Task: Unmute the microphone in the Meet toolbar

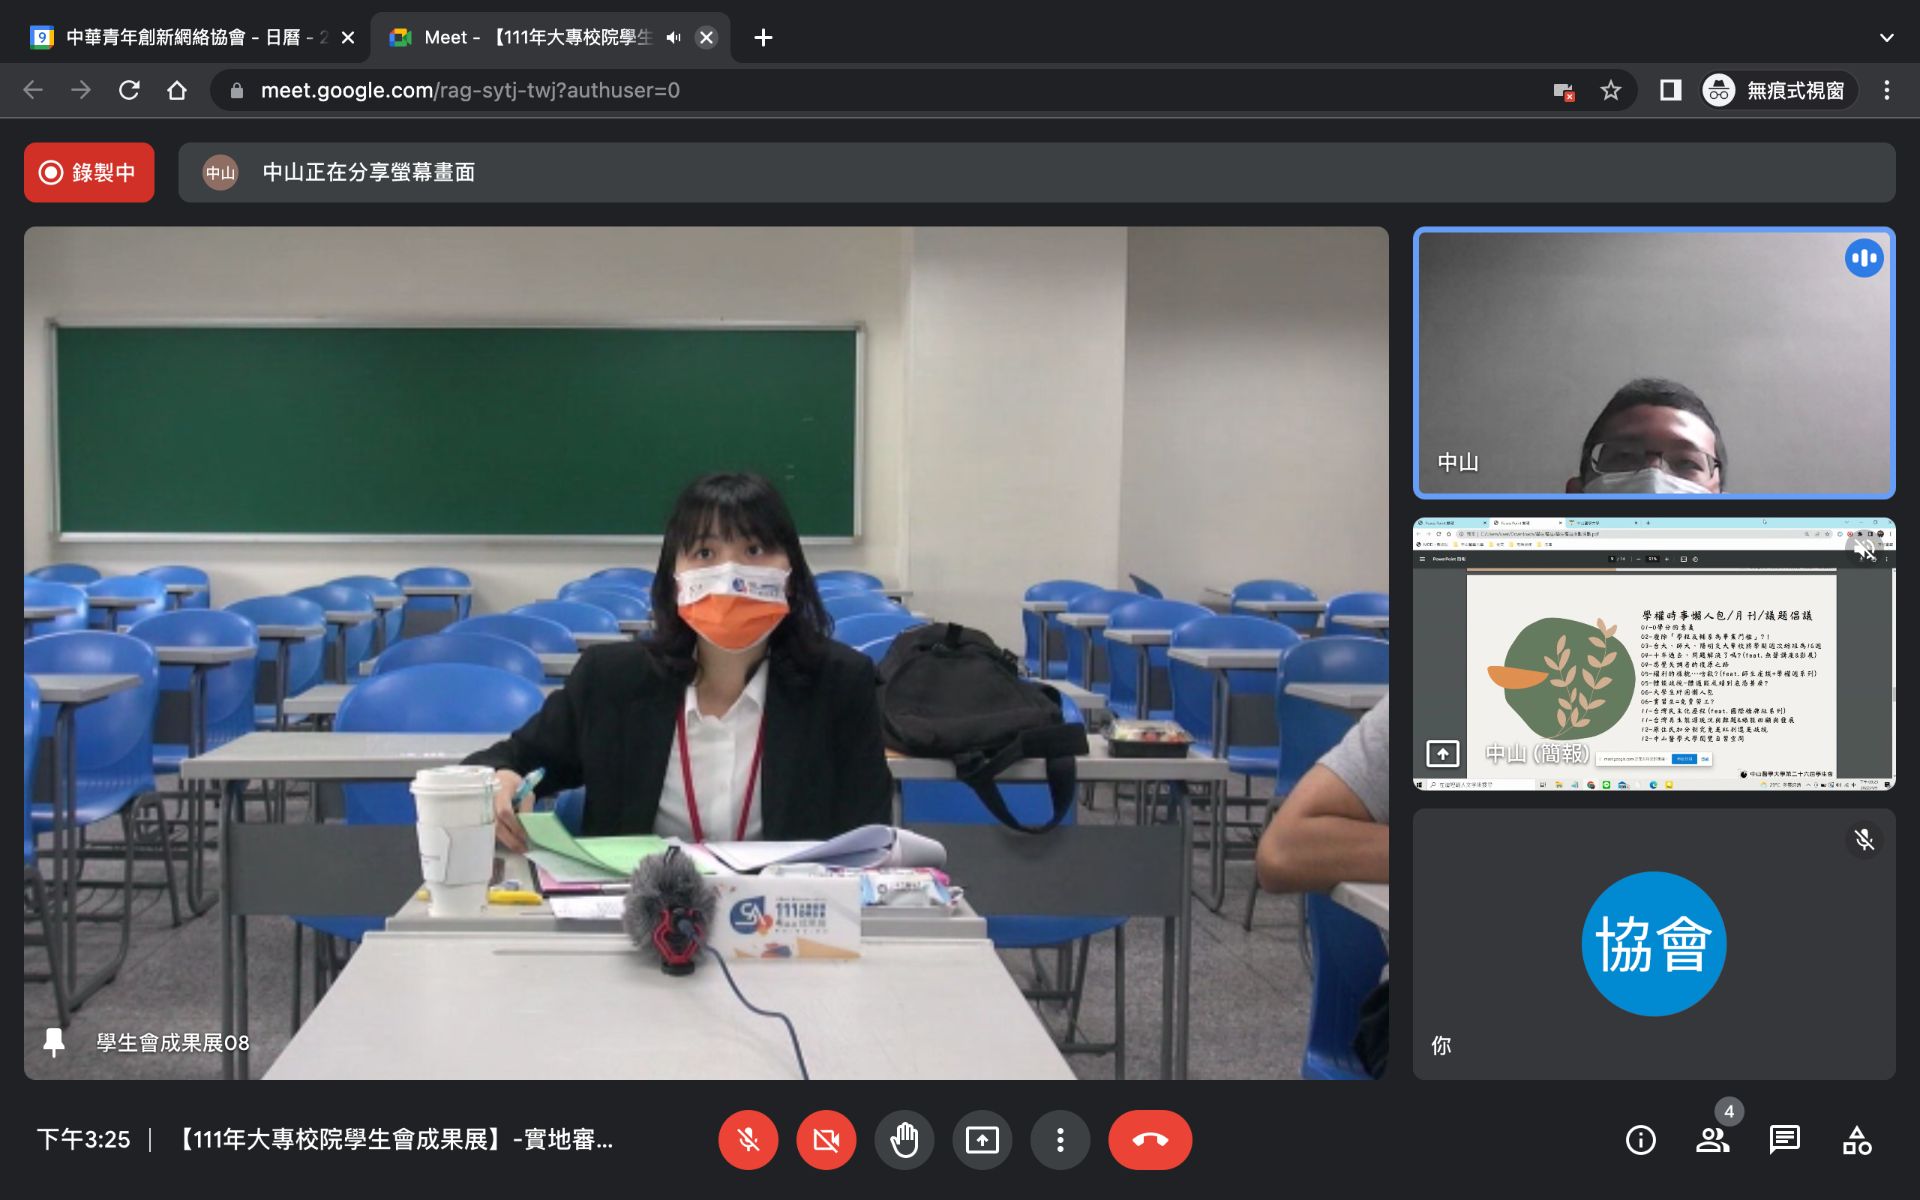Action: 748,1139
